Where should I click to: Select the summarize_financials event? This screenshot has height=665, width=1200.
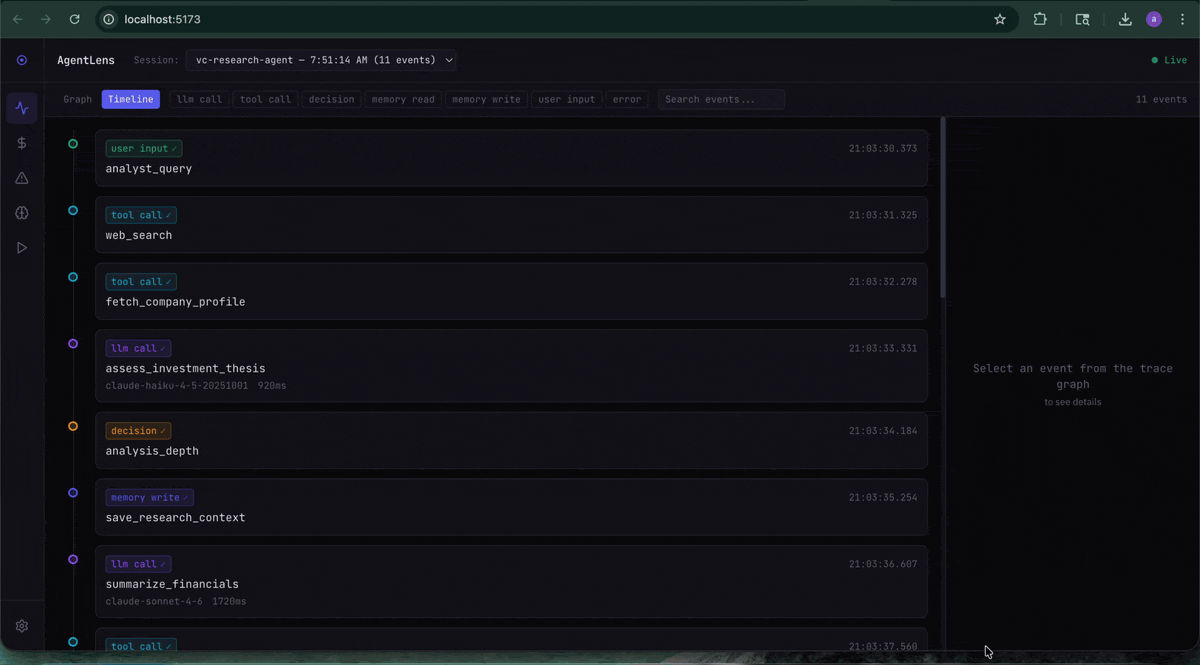(x=511, y=582)
